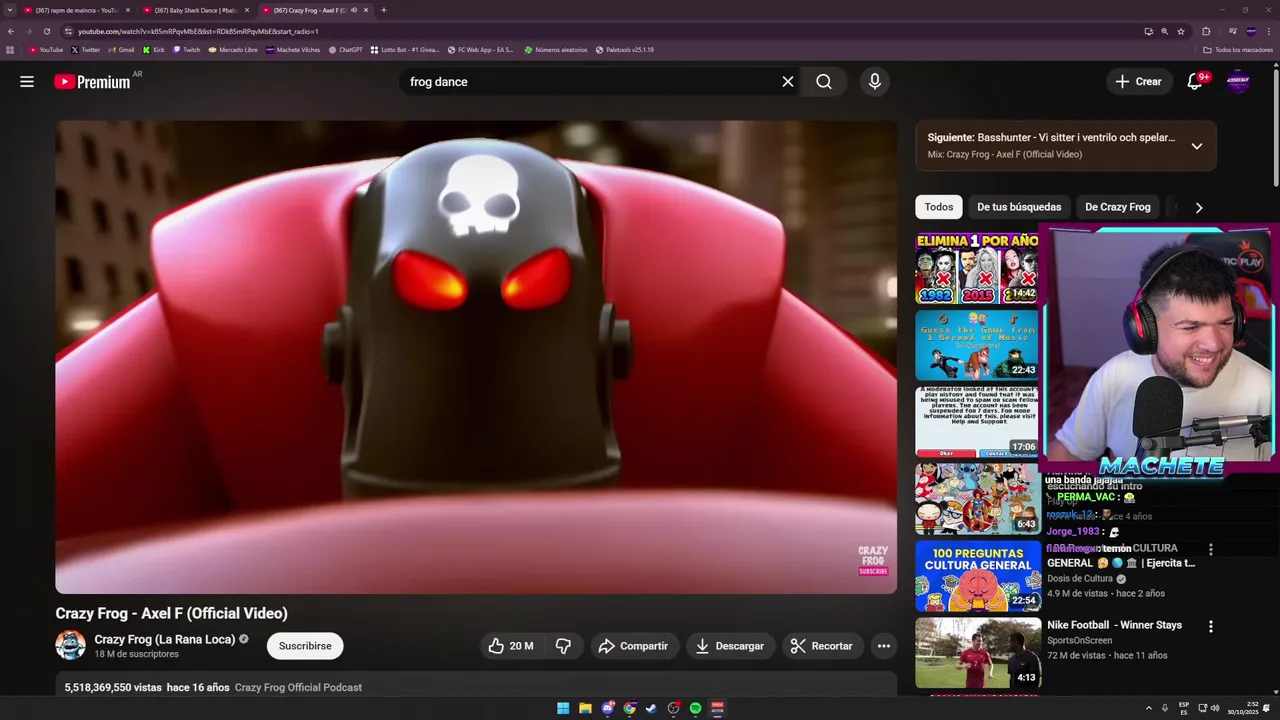Click the Recortar clip button
Viewport: 1280px width, 720px height.
(x=822, y=646)
